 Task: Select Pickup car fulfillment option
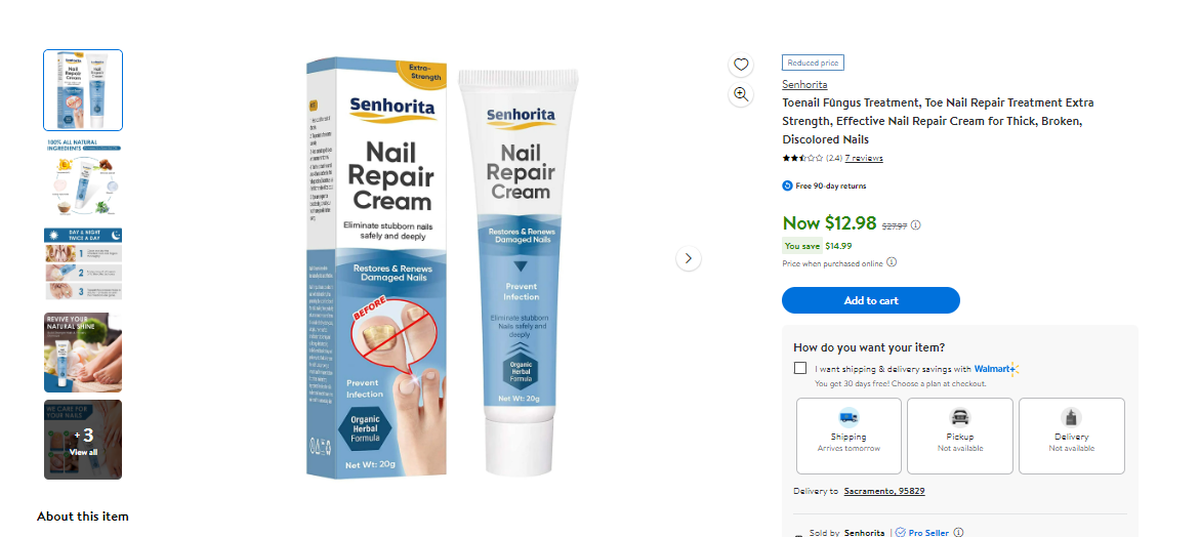(x=960, y=436)
